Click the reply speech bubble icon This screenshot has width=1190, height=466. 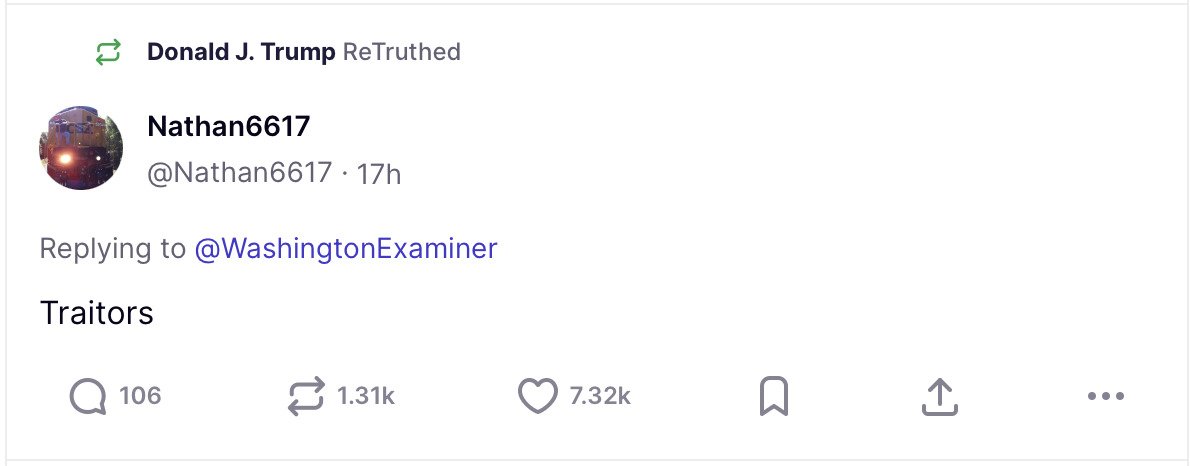[x=88, y=397]
